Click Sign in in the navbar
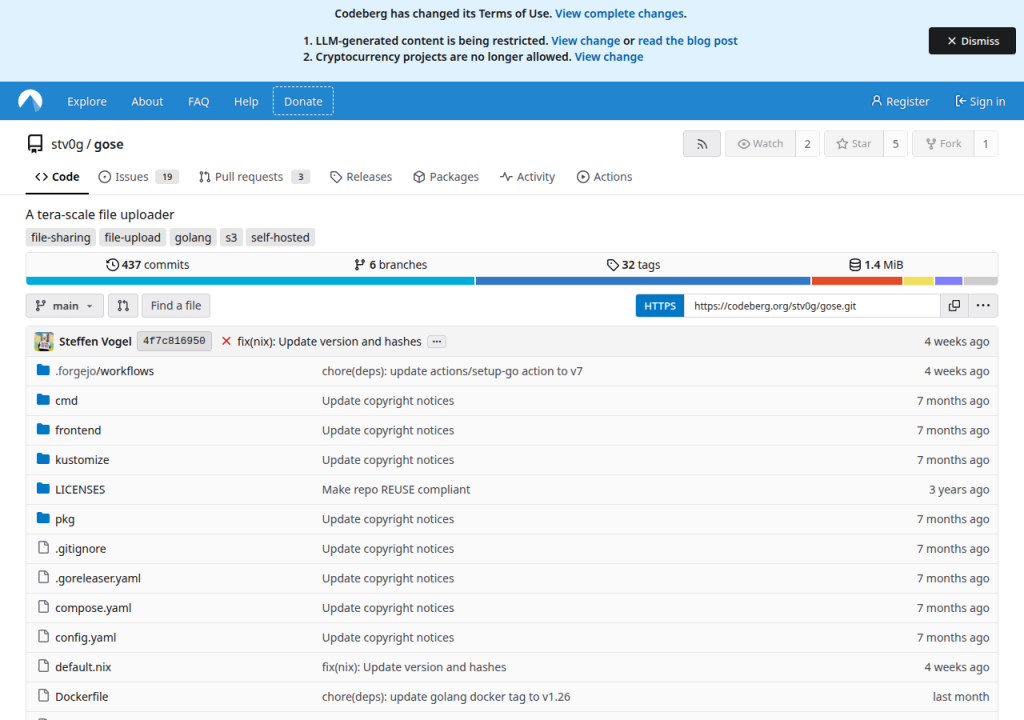This screenshot has height=720, width=1024. (x=980, y=101)
